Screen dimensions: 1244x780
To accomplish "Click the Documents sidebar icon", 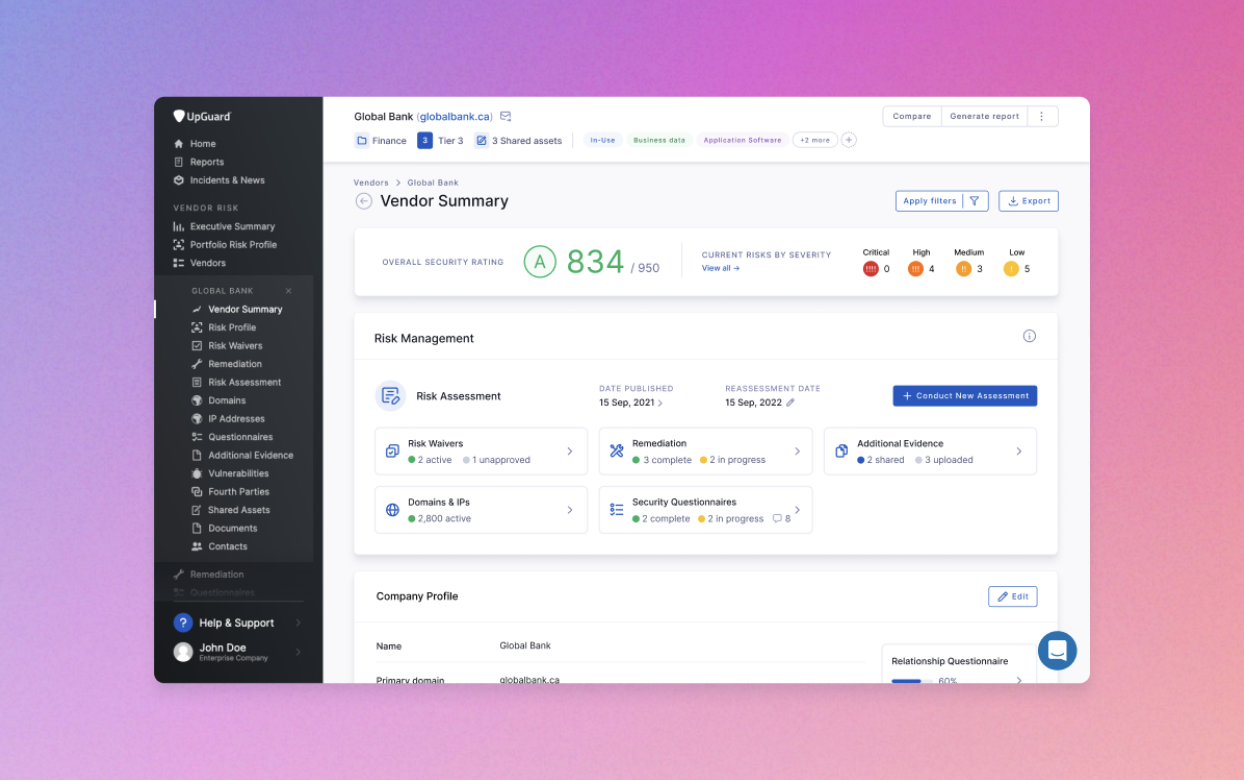I will coord(197,528).
